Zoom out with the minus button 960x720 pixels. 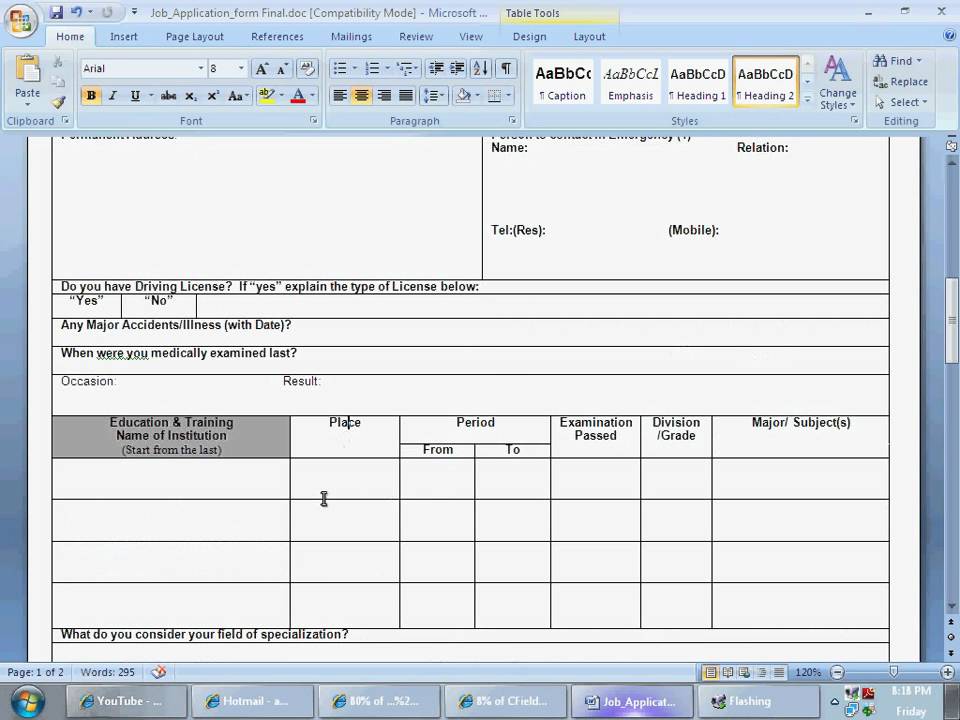coord(837,672)
